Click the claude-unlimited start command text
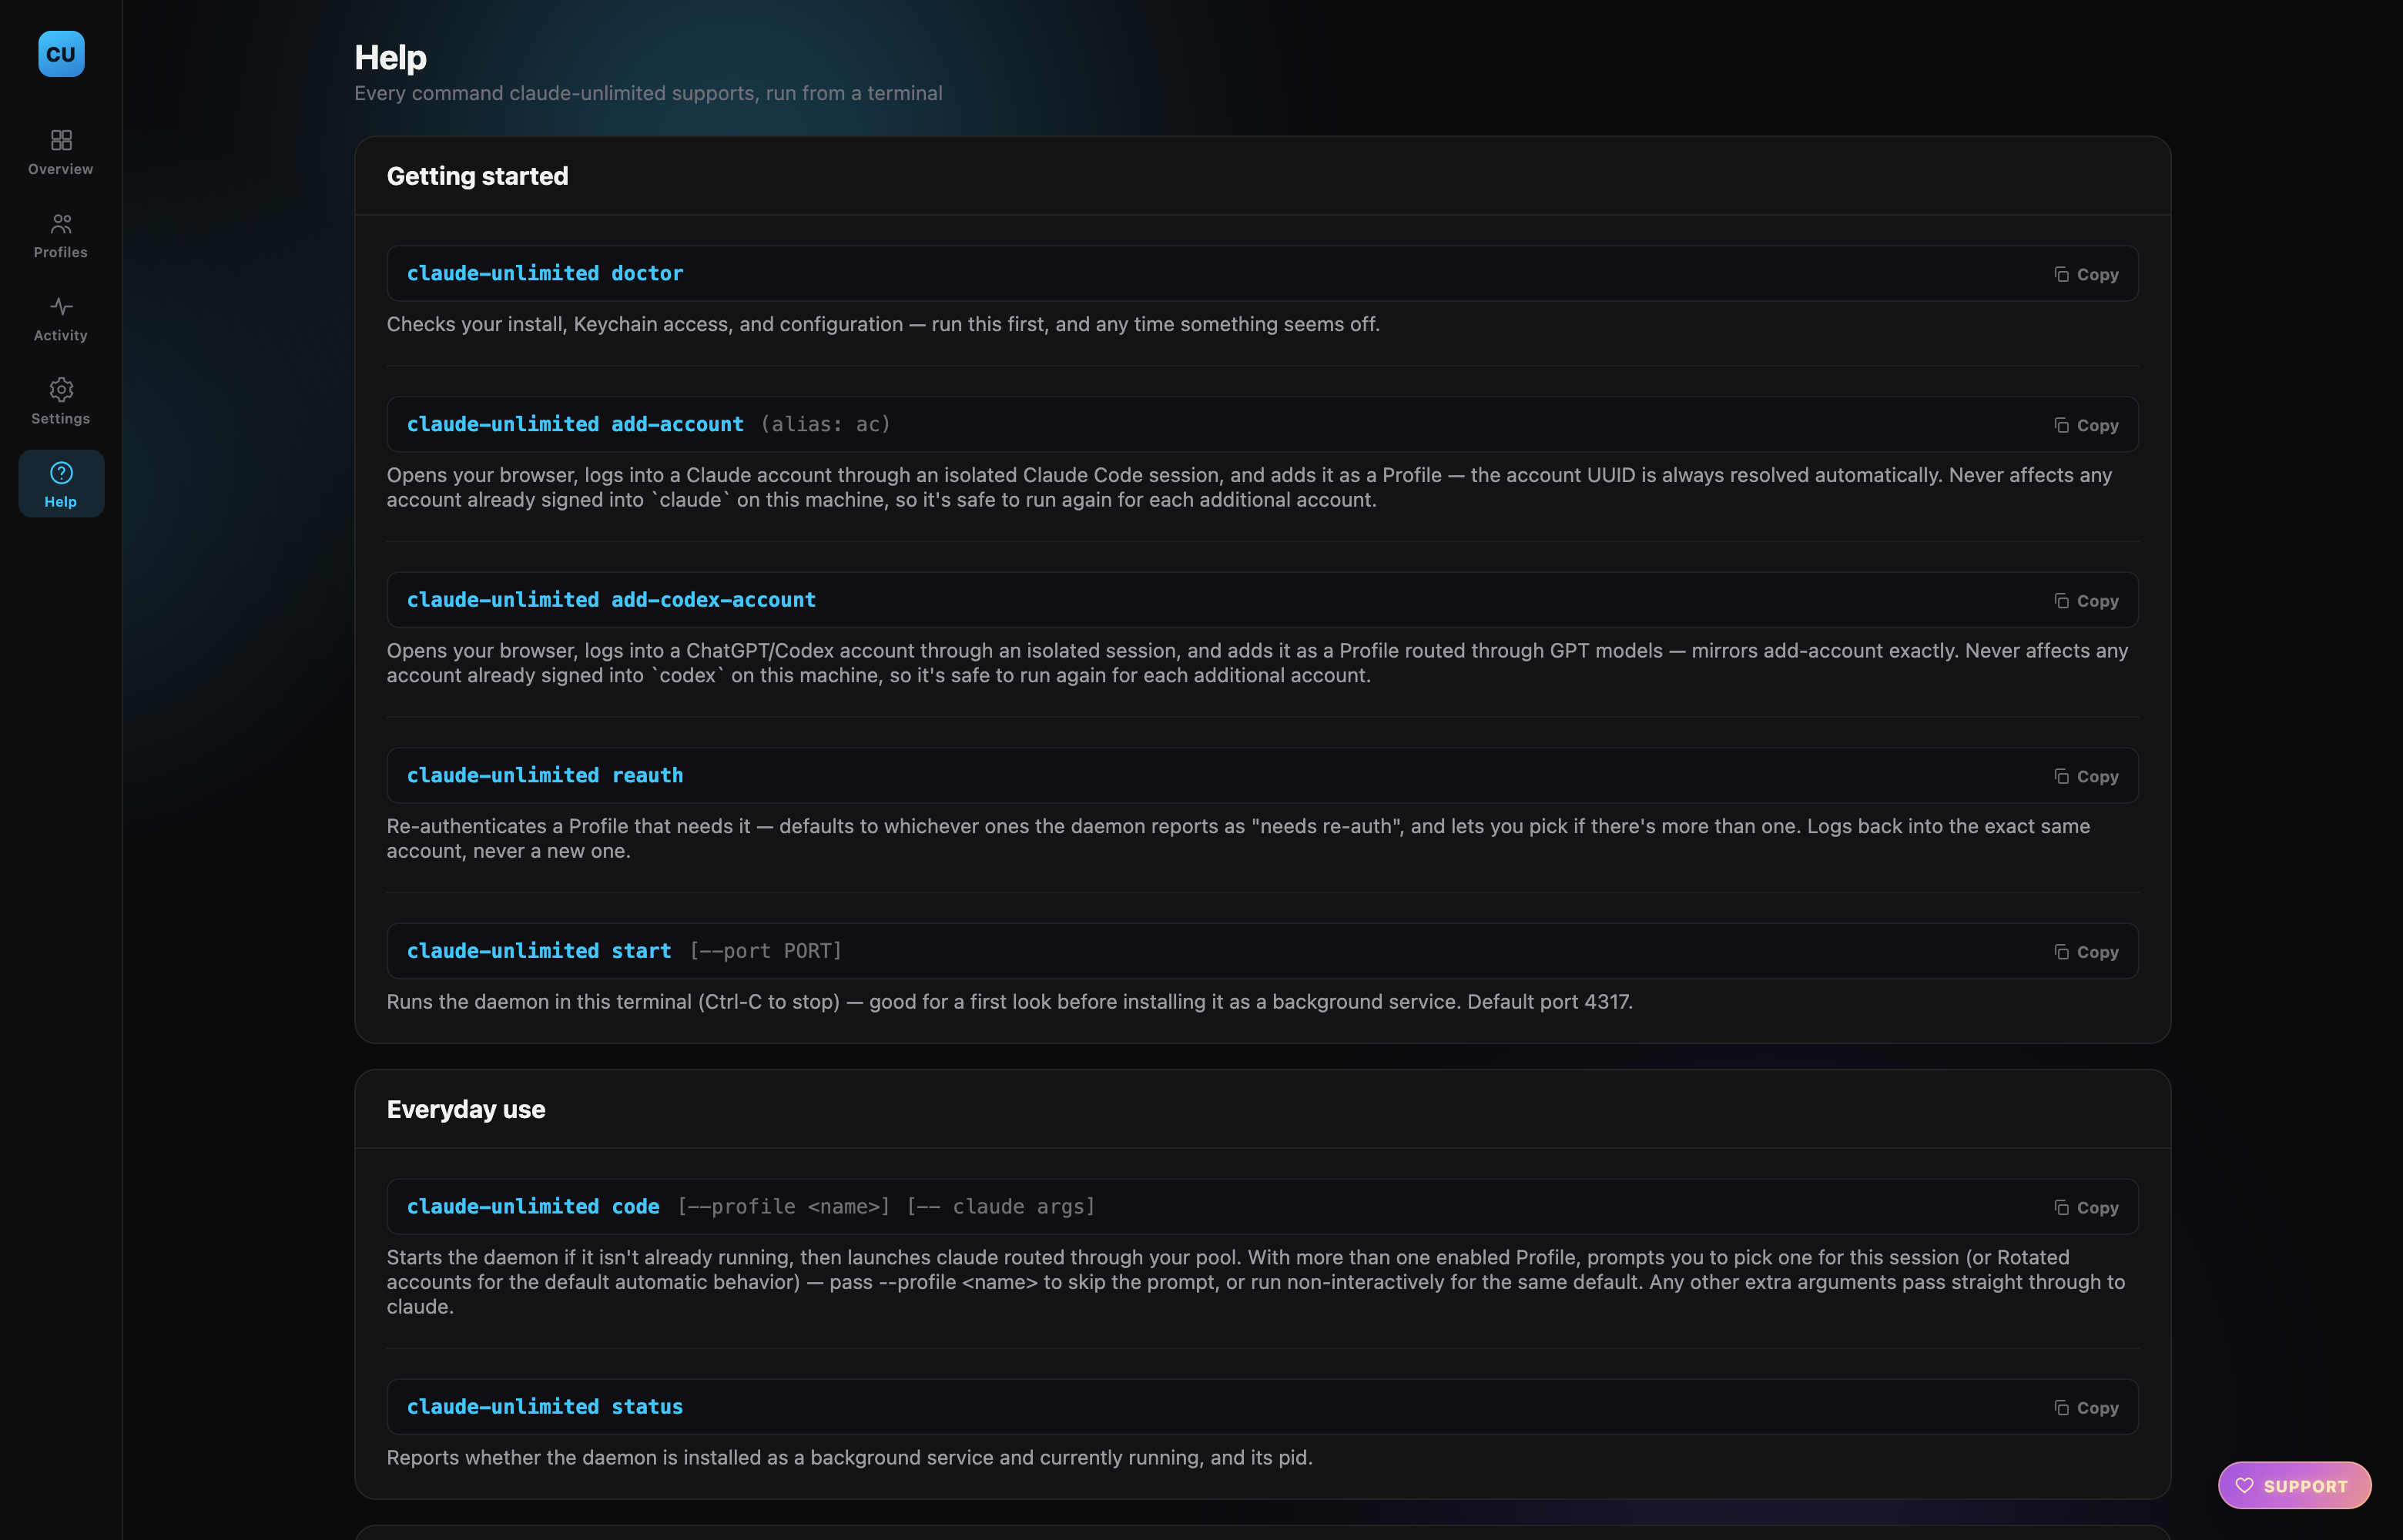2403x1540 pixels. [x=539, y=951]
